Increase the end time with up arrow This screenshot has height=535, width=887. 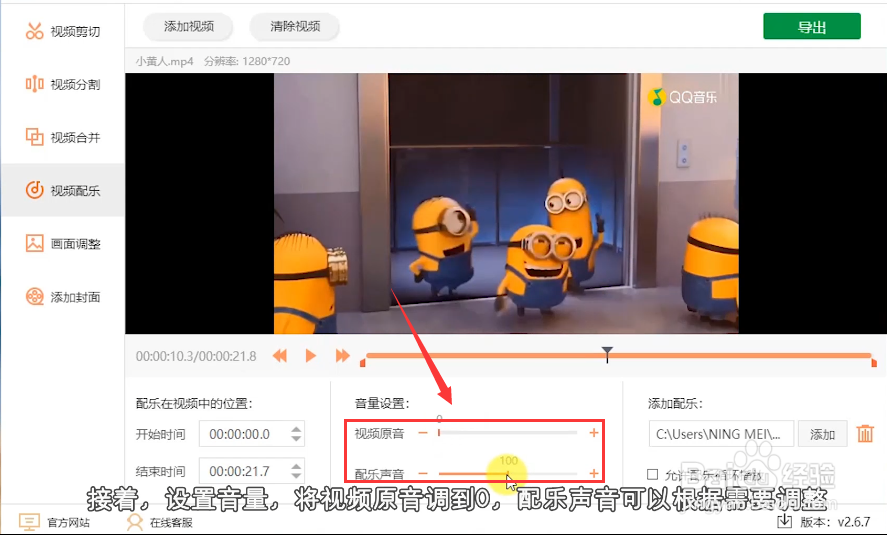point(296,467)
